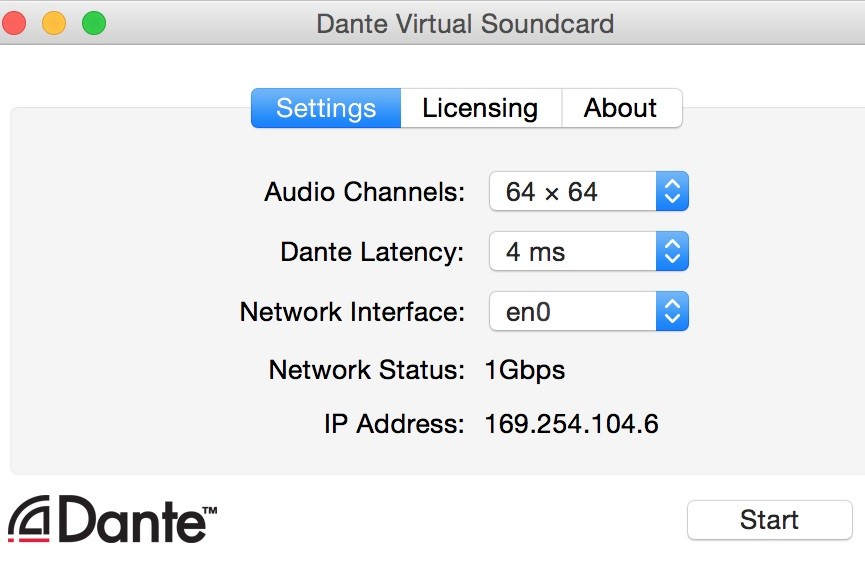Click the Network Interface stepper arrows
The image size is (865, 575).
point(672,311)
